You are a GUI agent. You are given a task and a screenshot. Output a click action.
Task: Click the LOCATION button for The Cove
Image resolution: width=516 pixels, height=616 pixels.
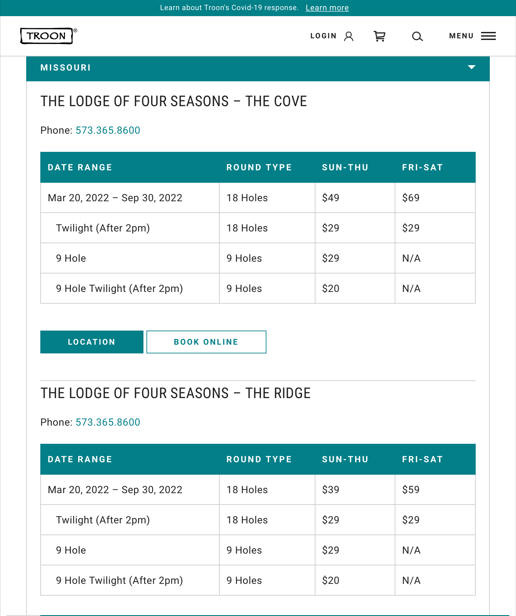(x=92, y=342)
